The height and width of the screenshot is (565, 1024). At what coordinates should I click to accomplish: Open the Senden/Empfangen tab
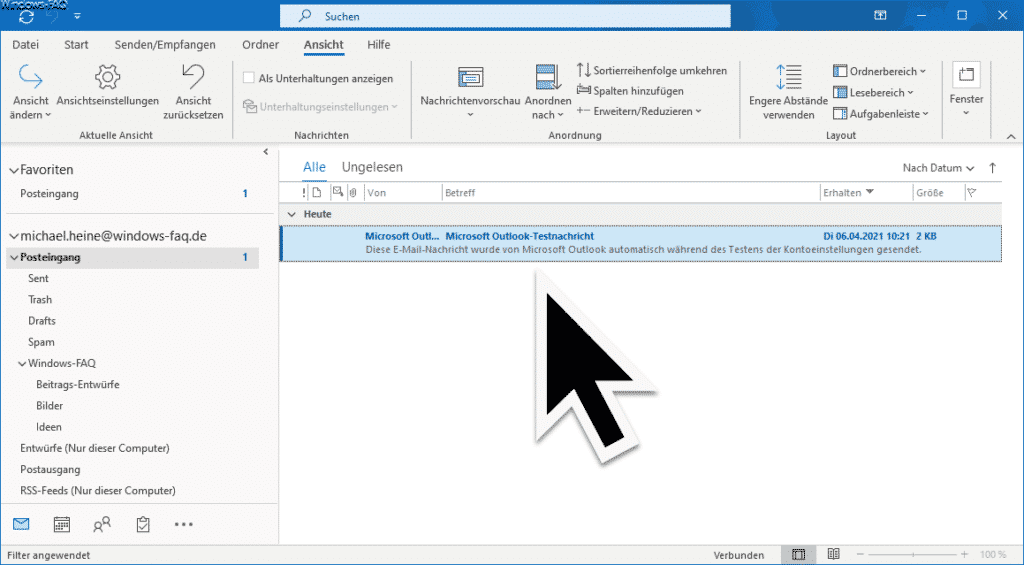(x=165, y=45)
